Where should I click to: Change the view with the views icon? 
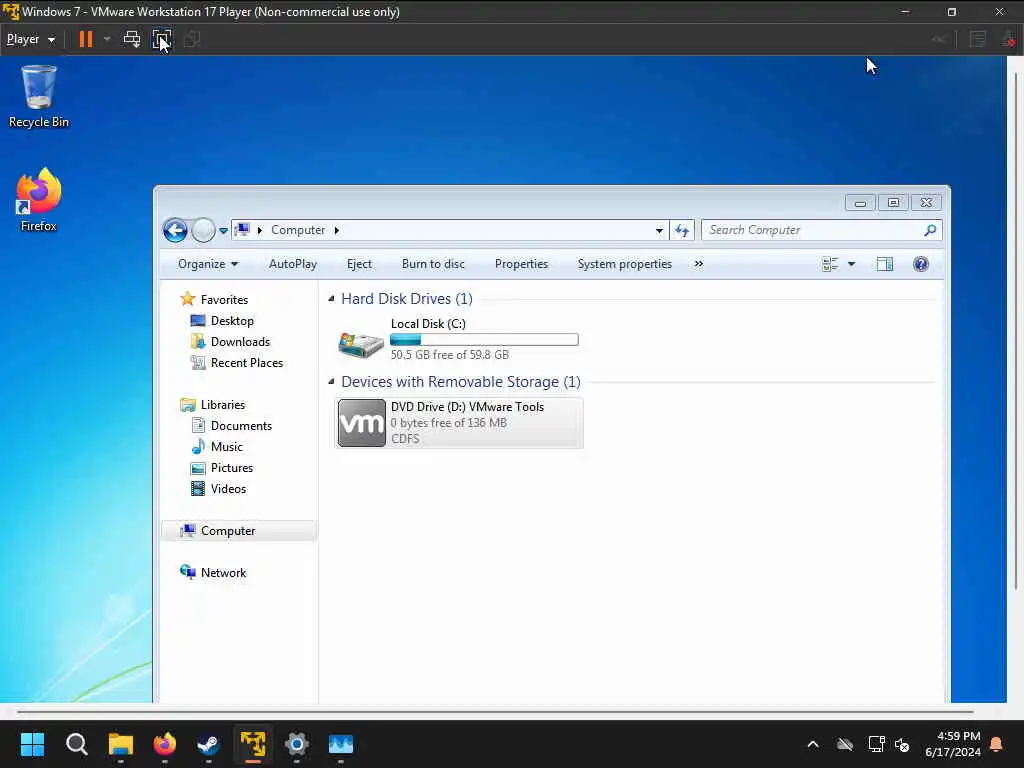click(830, 264)
